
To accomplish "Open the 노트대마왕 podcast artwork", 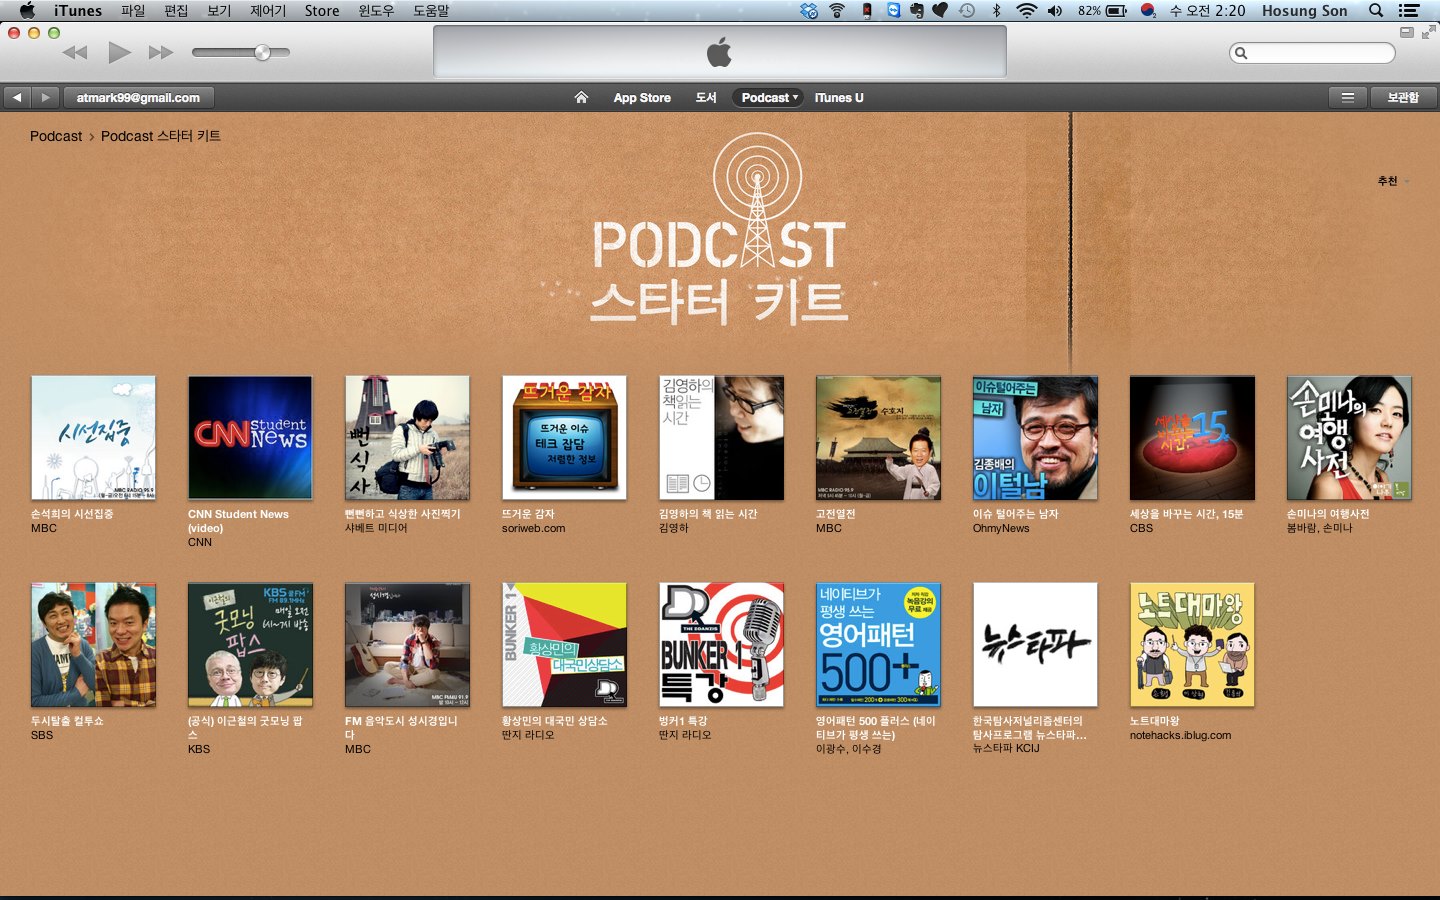I will (1192, 645).
